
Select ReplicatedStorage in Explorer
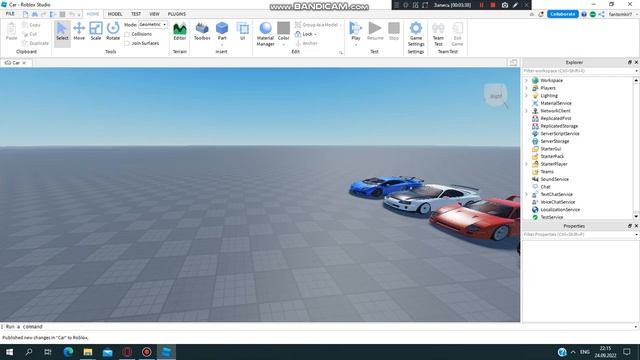tap(559, 126)
